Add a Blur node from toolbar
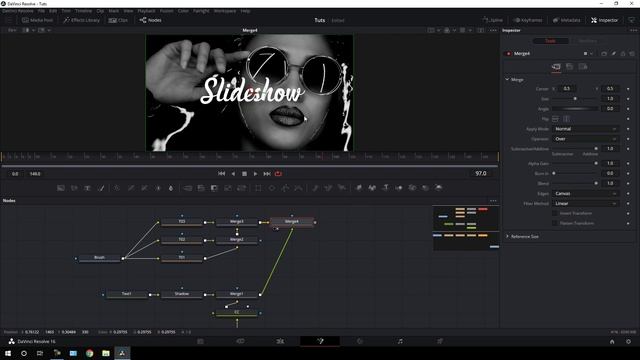Image resolution: width=640 pixels, height=360 pixels. tap(171, 188)
